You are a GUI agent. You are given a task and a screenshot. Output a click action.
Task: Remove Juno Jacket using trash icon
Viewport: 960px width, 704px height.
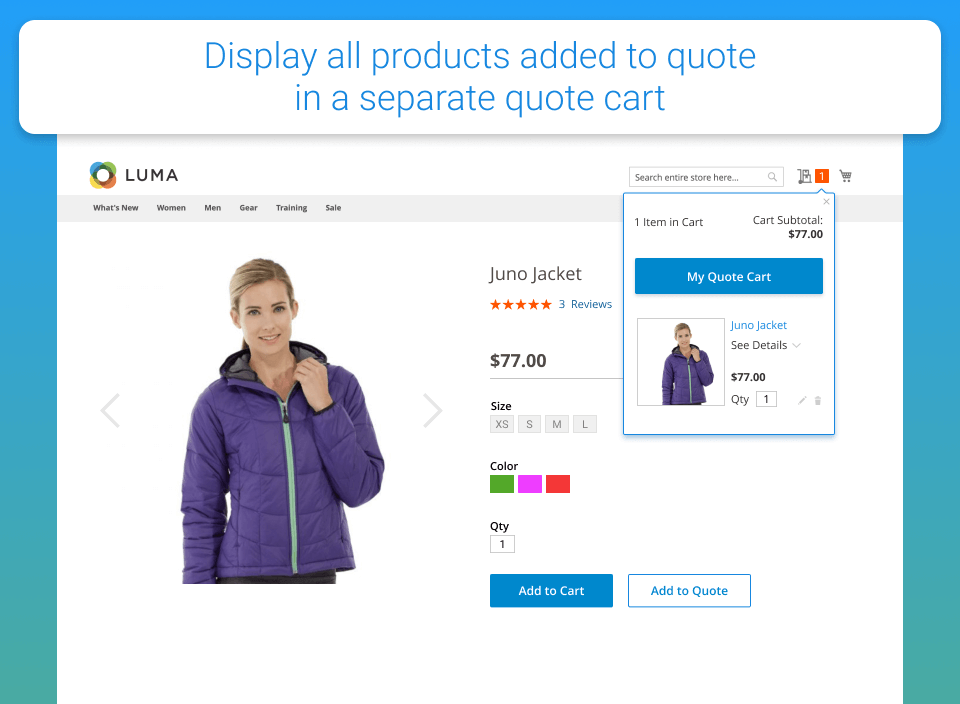click(x=818, y=400)
